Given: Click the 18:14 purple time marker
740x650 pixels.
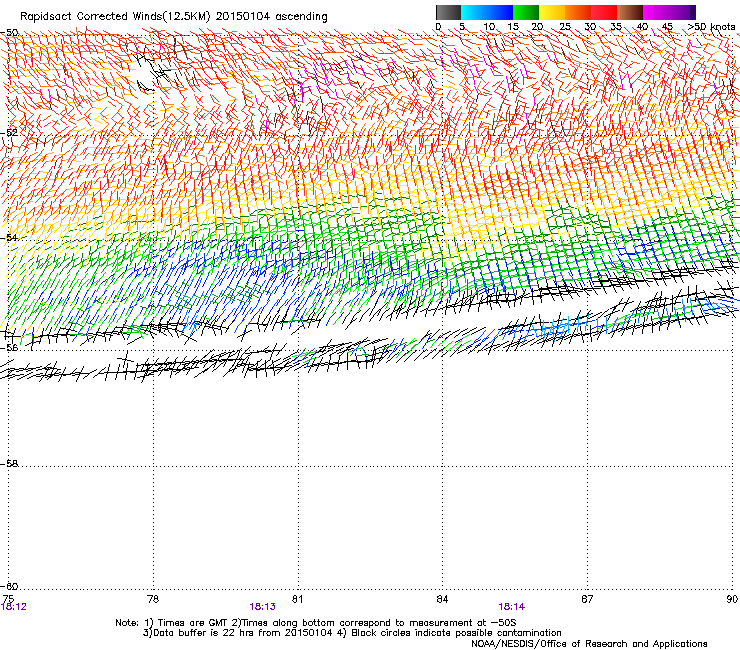Looking at the screenshot, I should [512, 607].
